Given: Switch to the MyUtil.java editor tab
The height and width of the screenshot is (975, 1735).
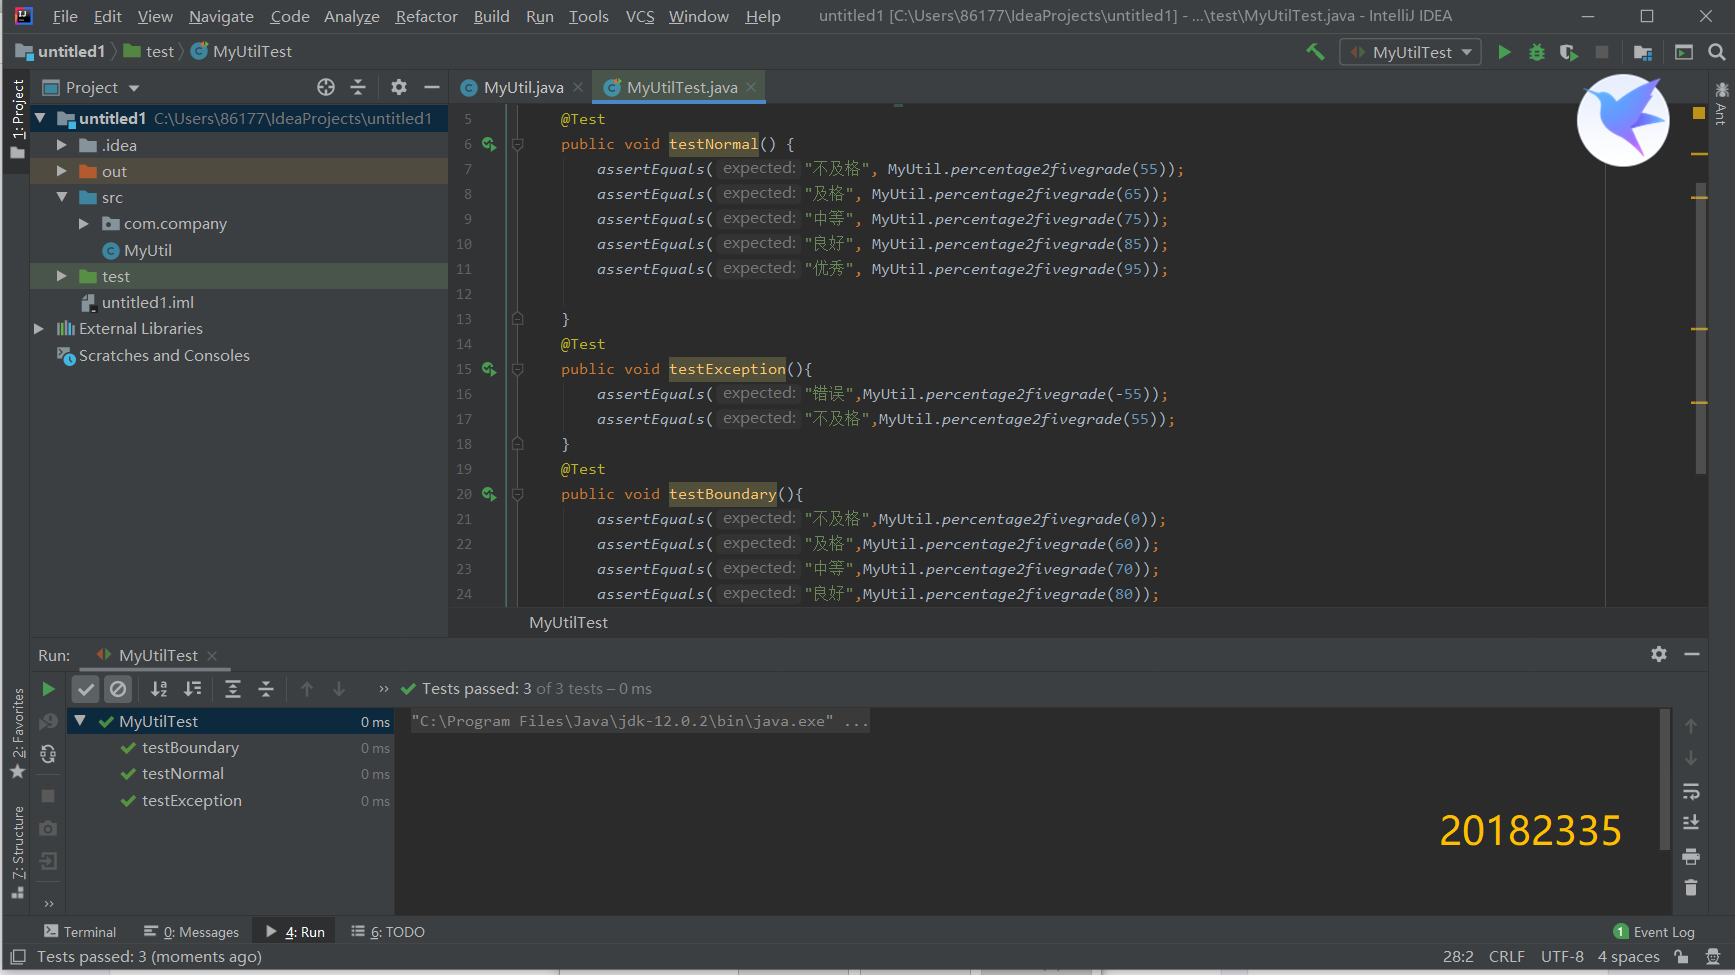Looking at the screenshot, I should pyautogui.click(x=522, y=88).
